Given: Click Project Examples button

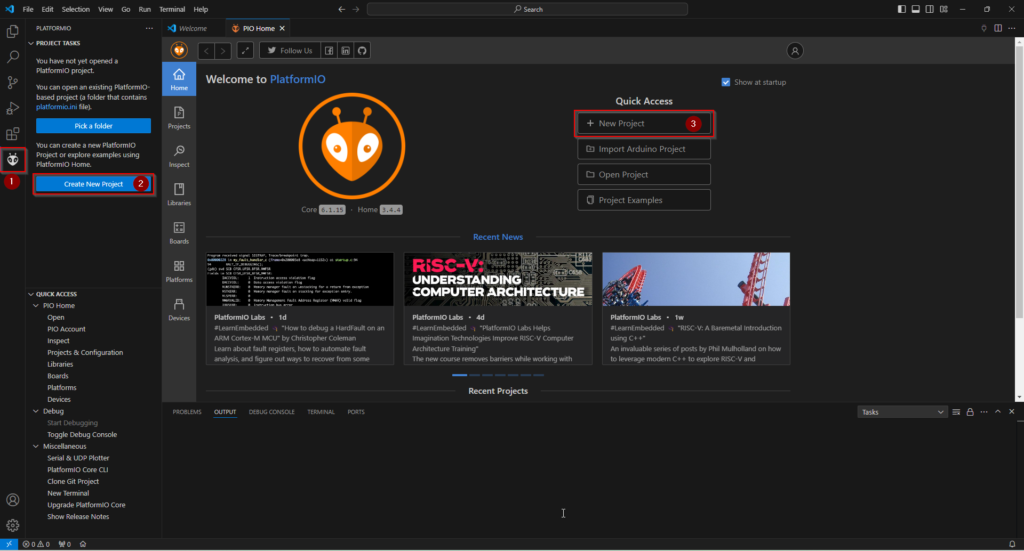Looking at the screenshot, I should point(644,200).
